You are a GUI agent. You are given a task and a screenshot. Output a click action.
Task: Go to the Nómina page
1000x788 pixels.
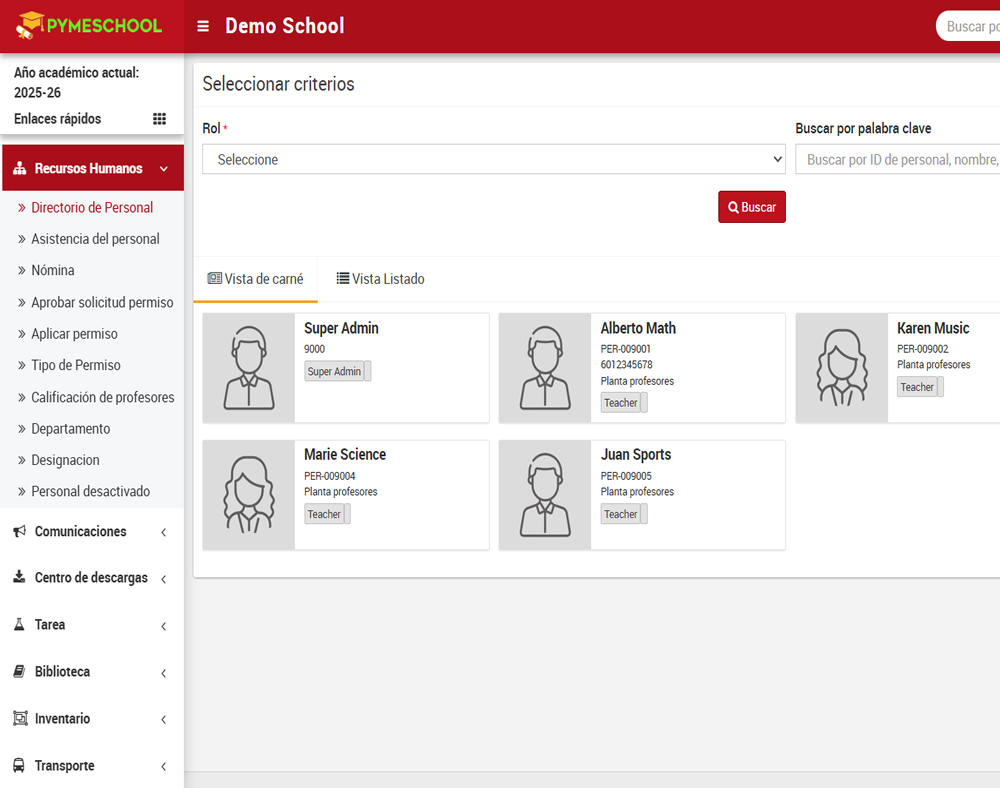[53, 271]
